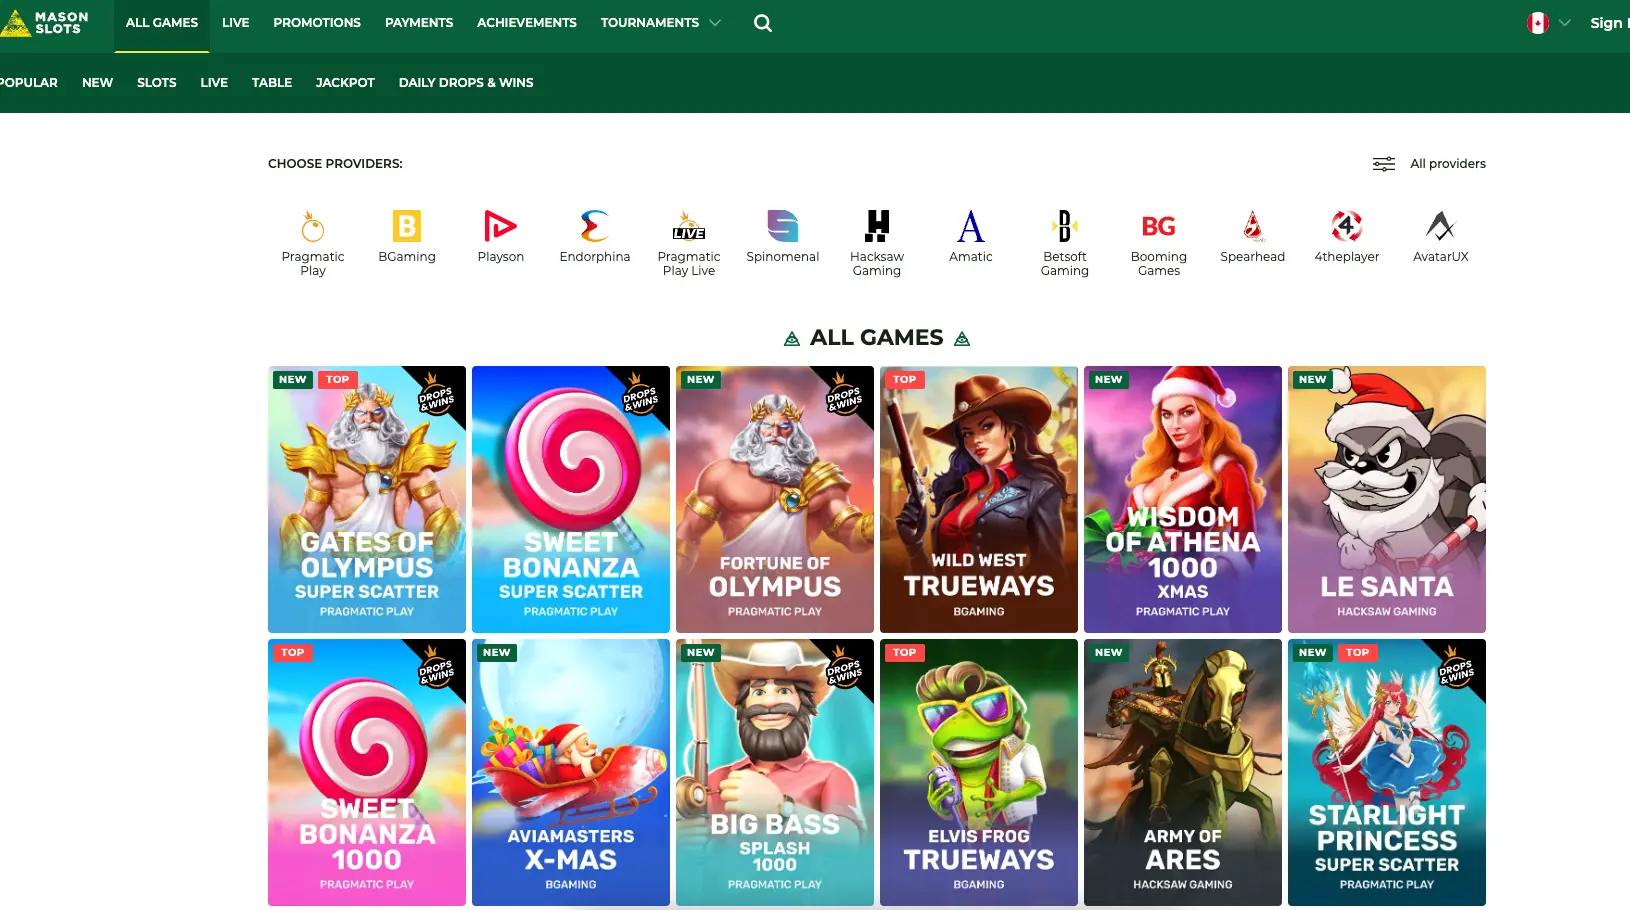
Task: Switch to the PROMOTIONS menu item
Action: click(x=316, y=22)
